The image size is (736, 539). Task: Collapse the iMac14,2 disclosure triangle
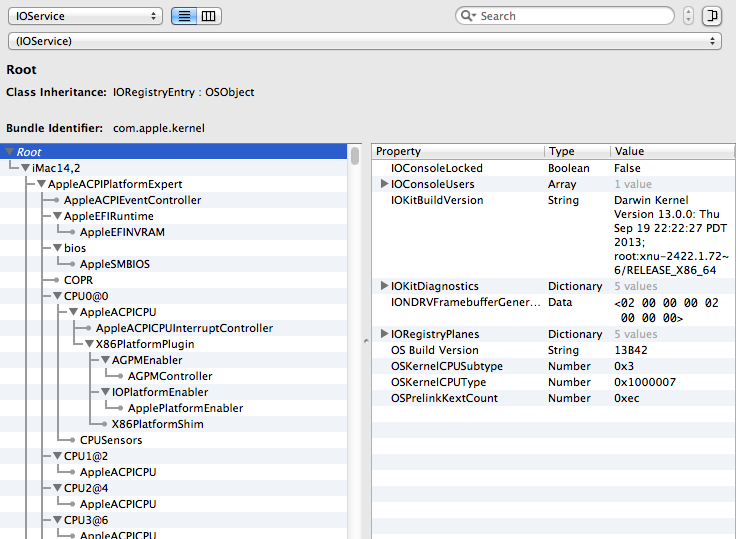pos(26,168)
